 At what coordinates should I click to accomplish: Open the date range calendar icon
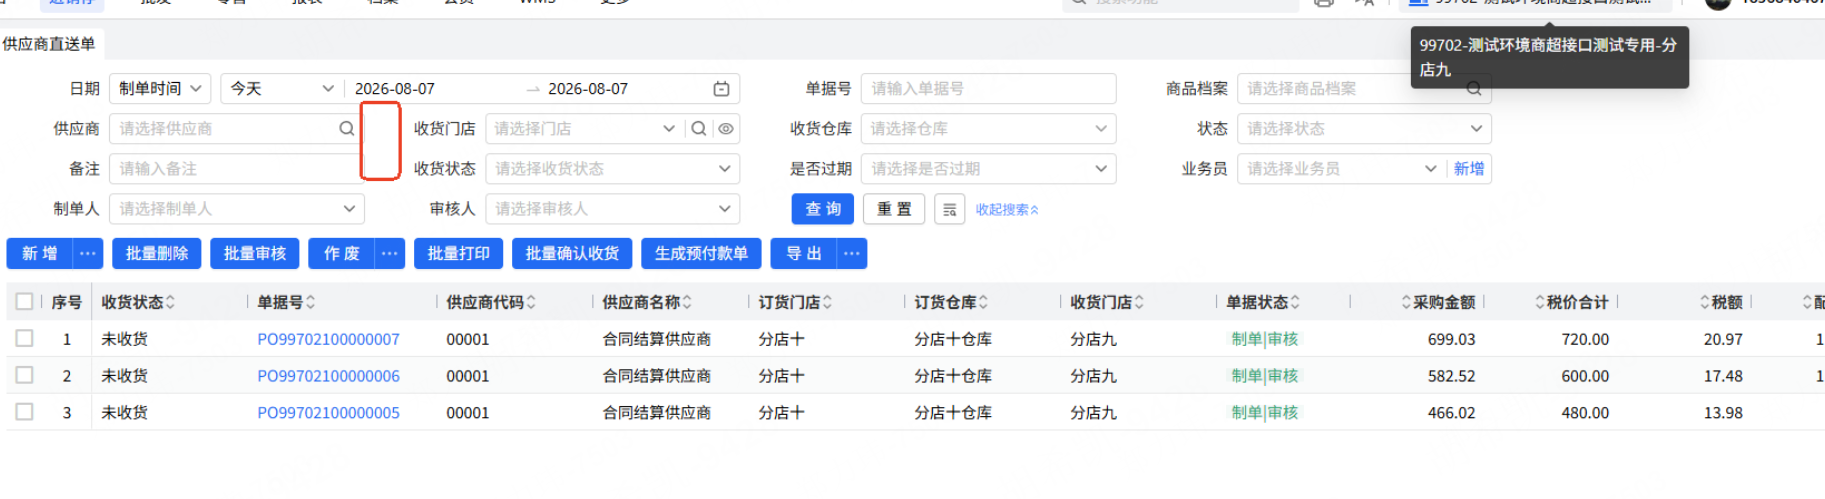(721, 89)
